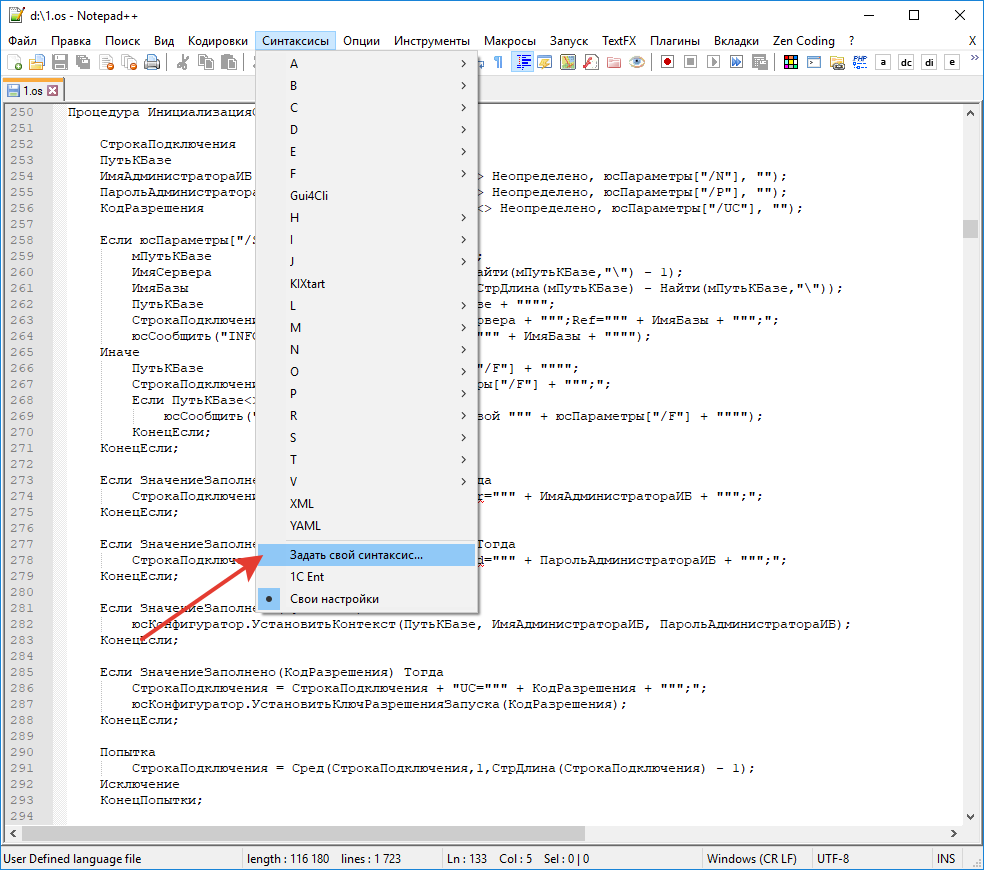Toggle the Show All Characters pilcrow icon
The height and width of the screenshot is (870, 984).
point(497,62)
